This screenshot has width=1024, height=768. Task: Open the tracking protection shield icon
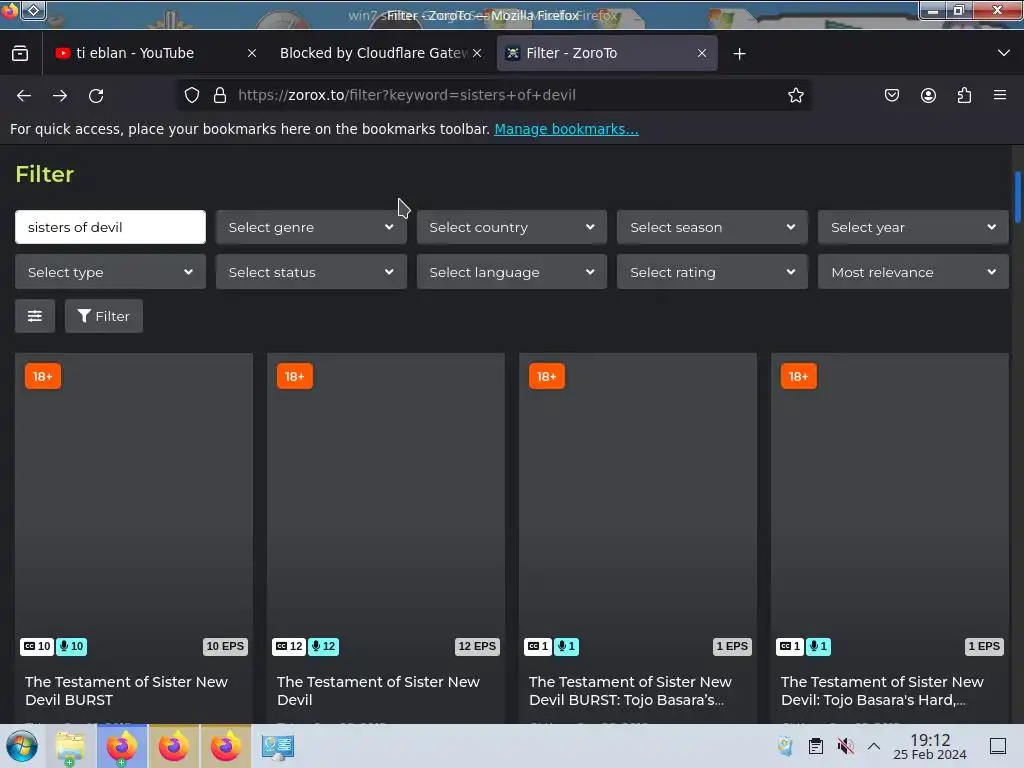pyautogui.click(x=191, y=95)
